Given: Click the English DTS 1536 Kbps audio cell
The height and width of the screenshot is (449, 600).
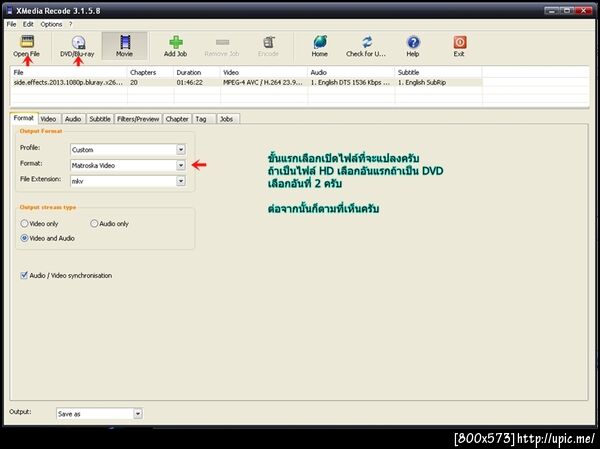Looking at the screenshot, I should click(351, 82).
